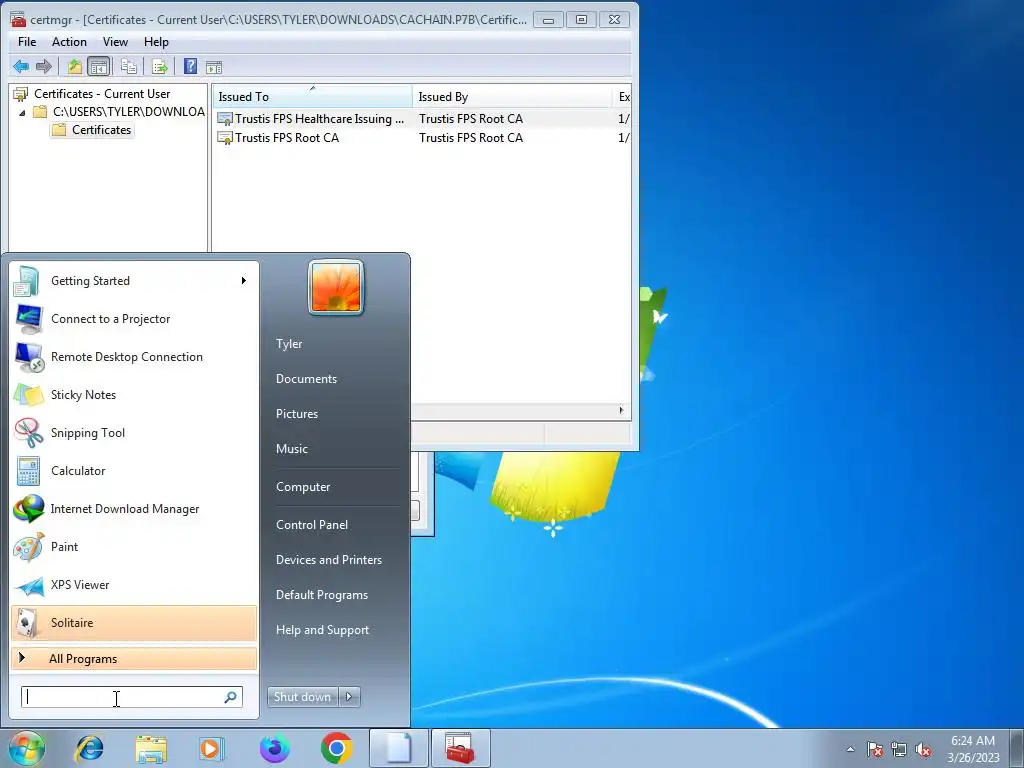Open the View menu
Viewport: 1024px width, 768px height.
115,42
